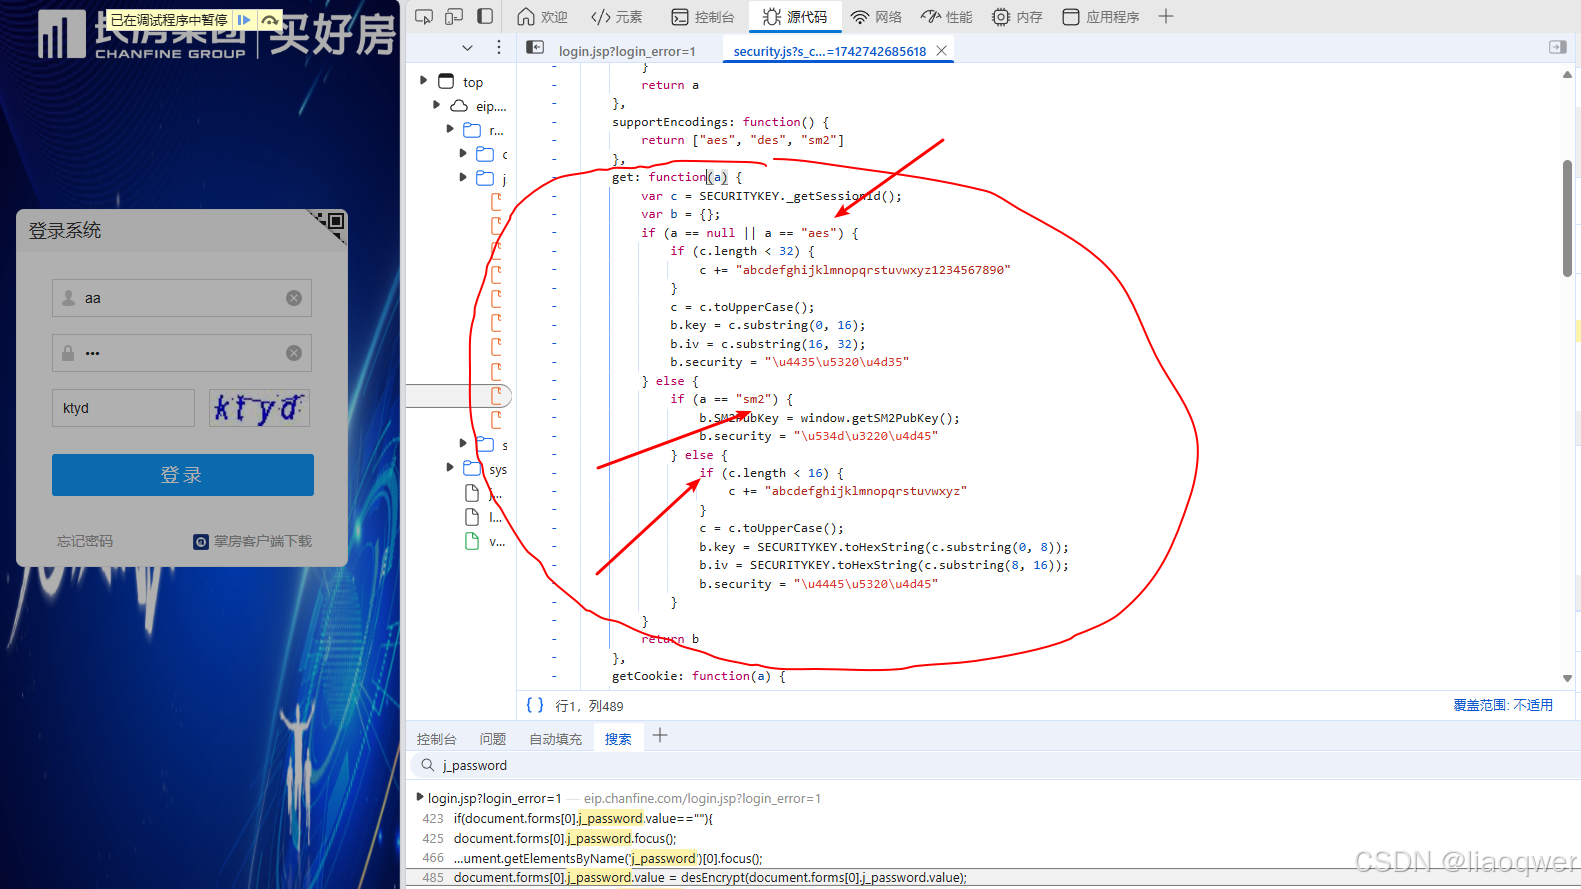
Task: Click the 登录 login button
Action: coord(183,475)
